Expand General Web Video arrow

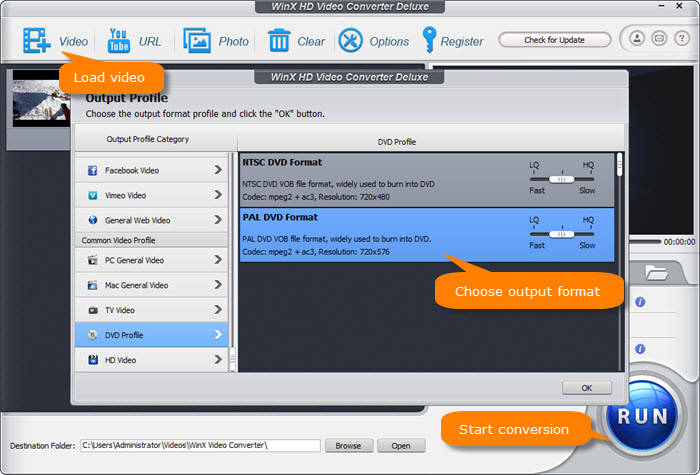pos(218,220)
